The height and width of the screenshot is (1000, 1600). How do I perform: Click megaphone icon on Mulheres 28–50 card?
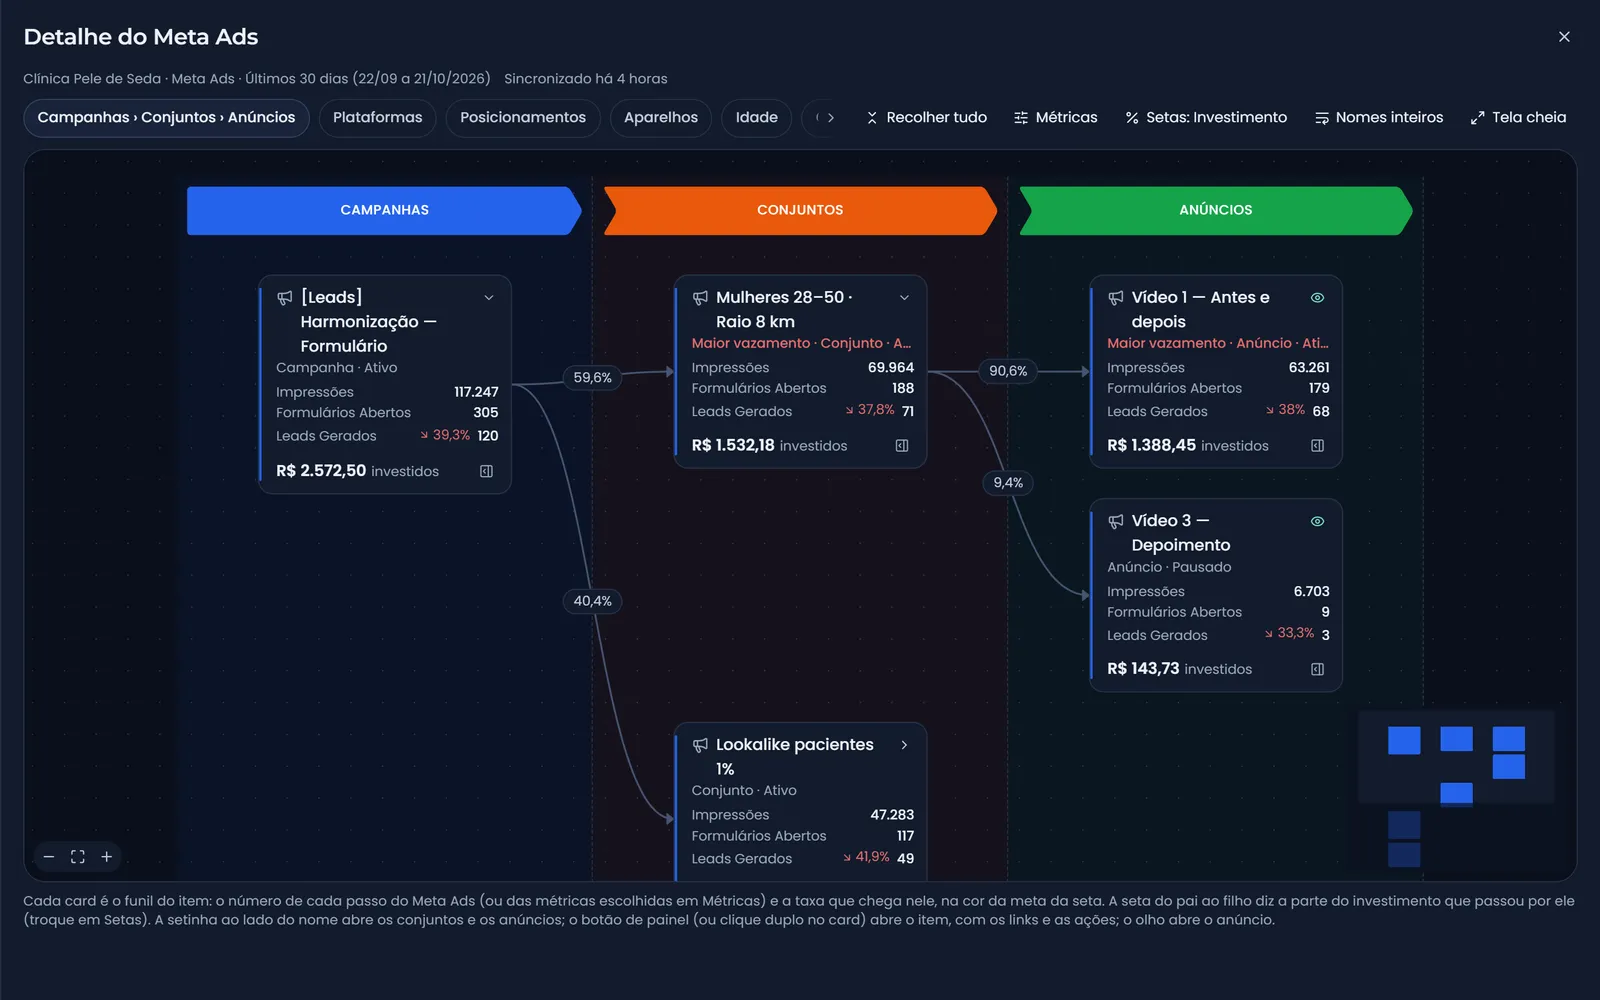coord(700,297)
